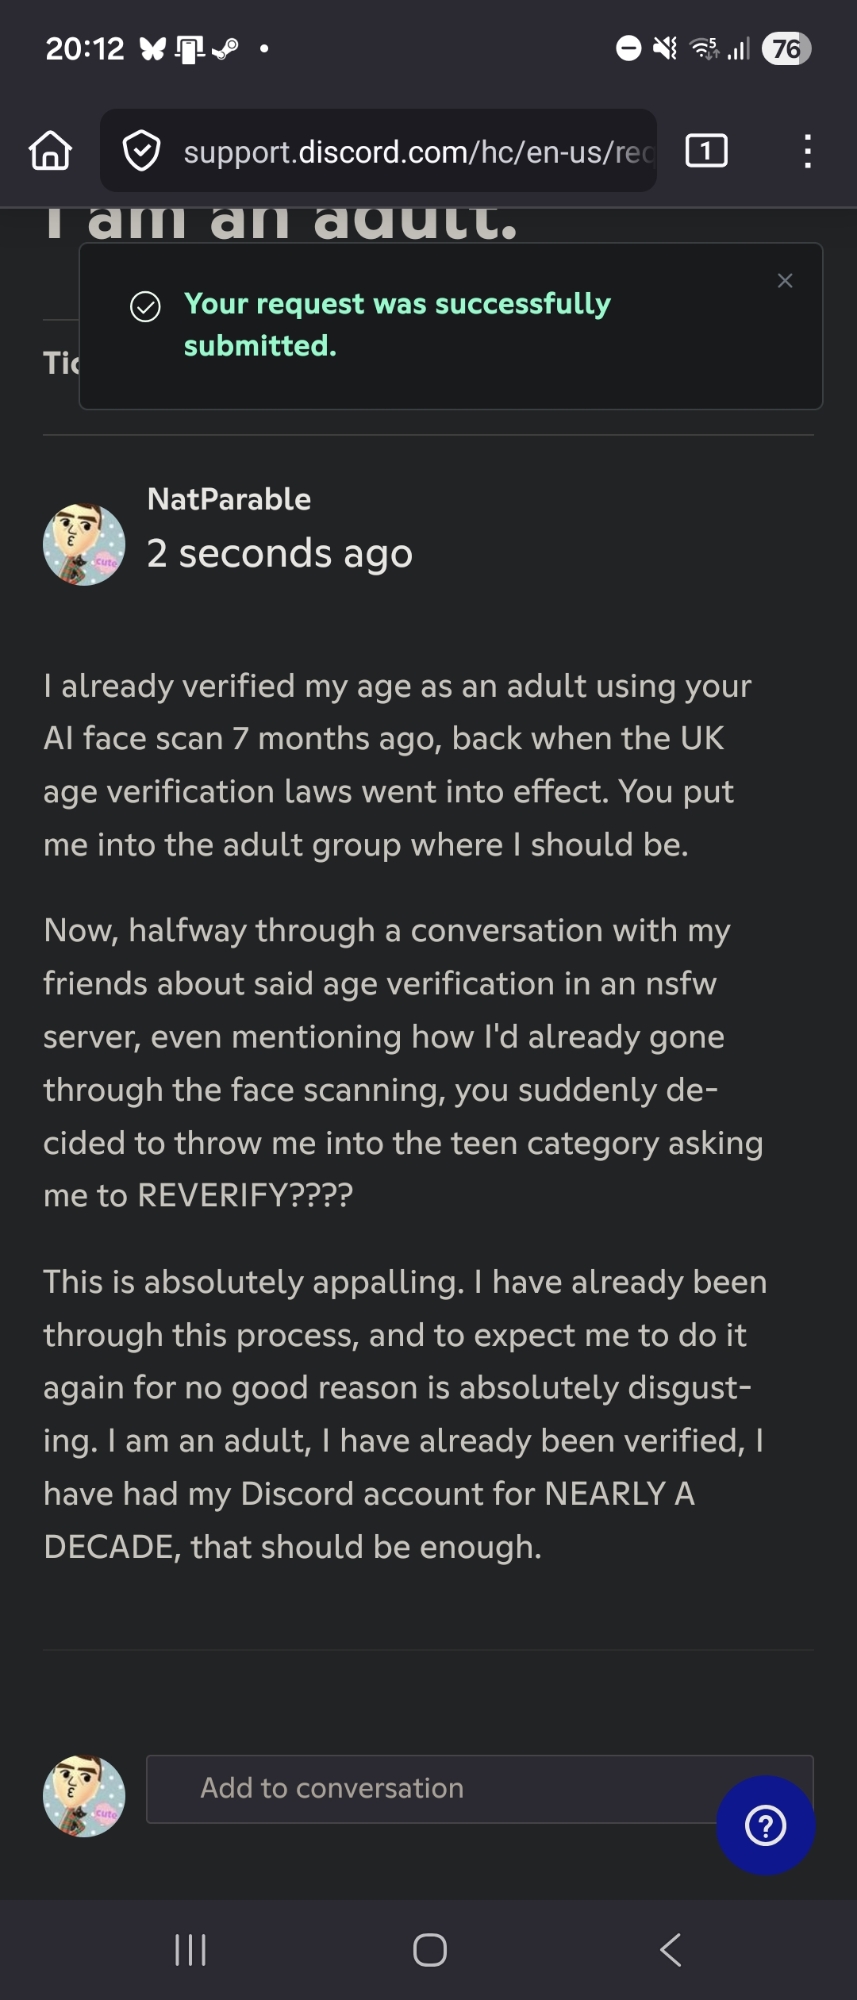Open the recent apps navigation button
Image resolution: width=857 pixels, height=2000 pixels.
tap(190, 1949)
